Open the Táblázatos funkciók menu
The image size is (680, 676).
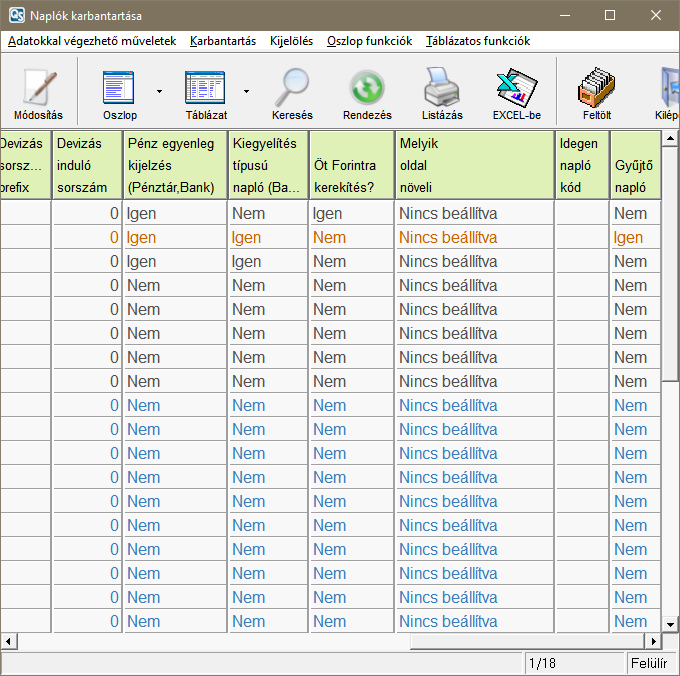[x=478, y=41]
